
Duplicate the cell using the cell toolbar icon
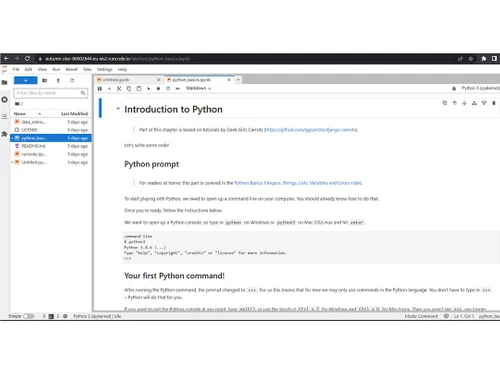click(x=444, y=103)
